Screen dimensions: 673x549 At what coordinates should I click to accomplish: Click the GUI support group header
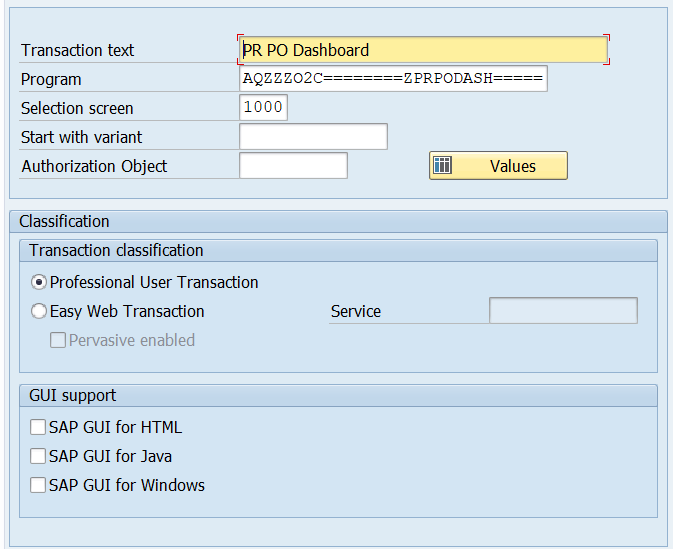(x=339, y=395)
